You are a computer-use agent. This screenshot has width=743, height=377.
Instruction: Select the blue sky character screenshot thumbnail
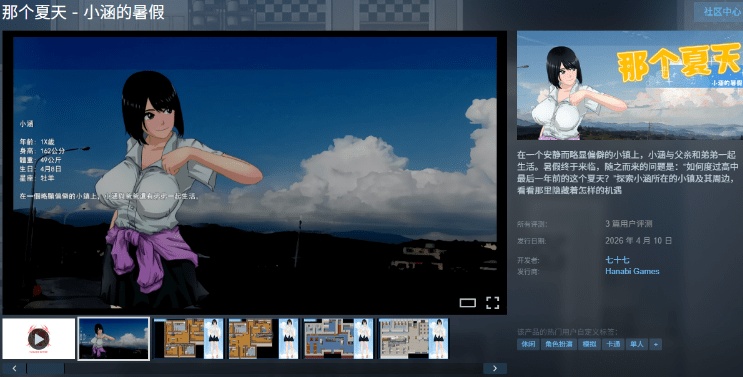[x=114, y=339]
